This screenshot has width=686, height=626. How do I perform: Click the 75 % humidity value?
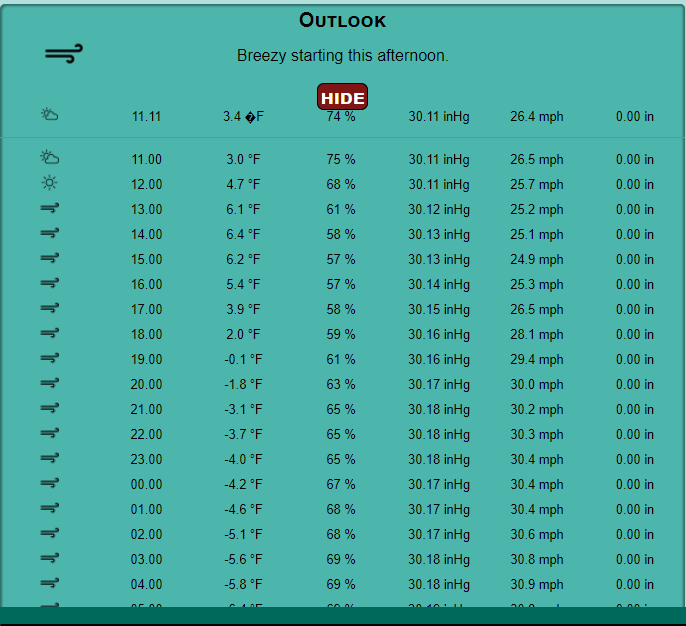click(x=341, y=159)
